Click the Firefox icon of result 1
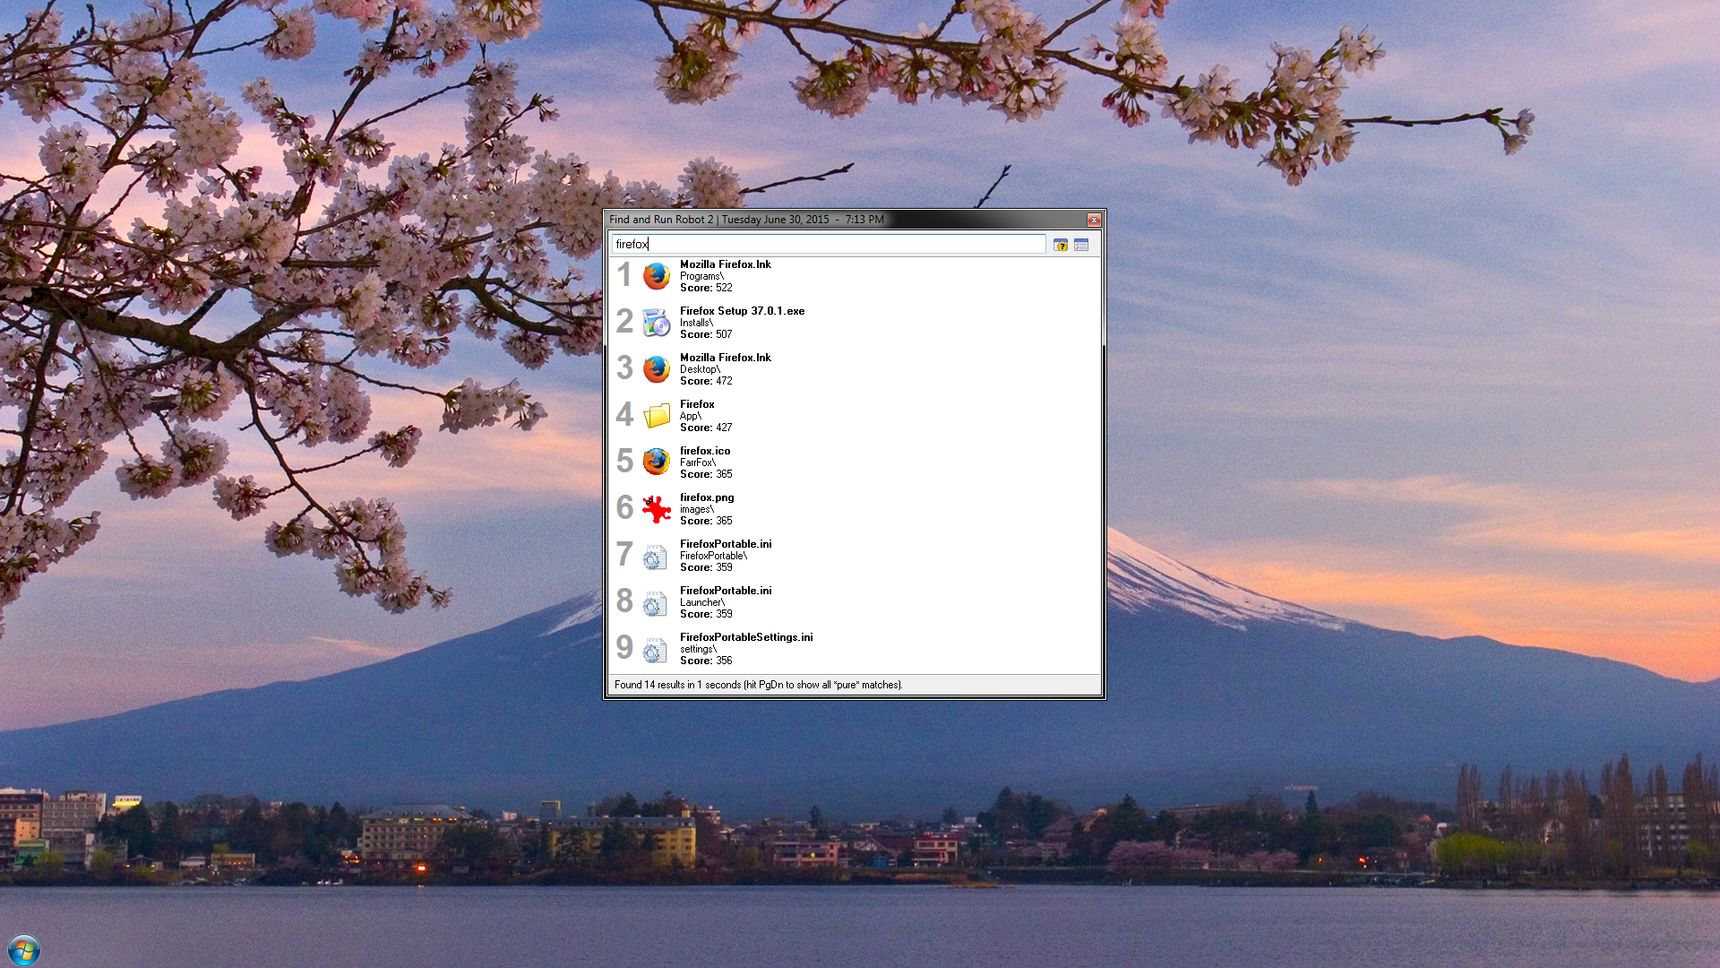Viewport: 1720px width, 968px height. pyautogui.click(x=656, y=276)
